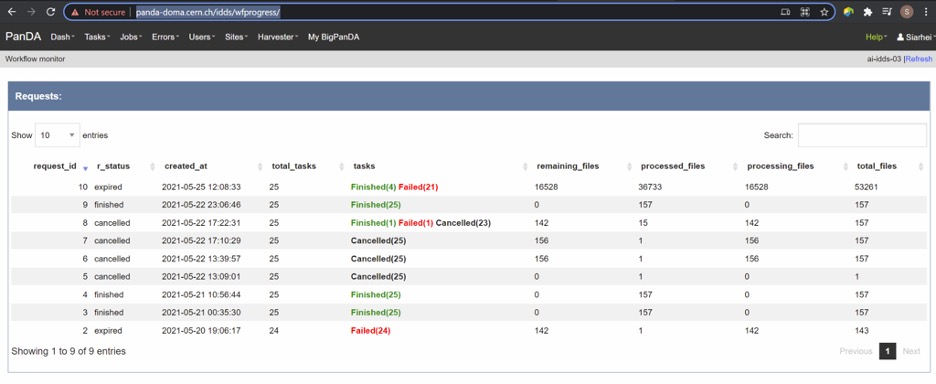Click Failed(21) in request 10 row
The width and height of the screenshot is (936, 384).
click(x=418, y=187)
